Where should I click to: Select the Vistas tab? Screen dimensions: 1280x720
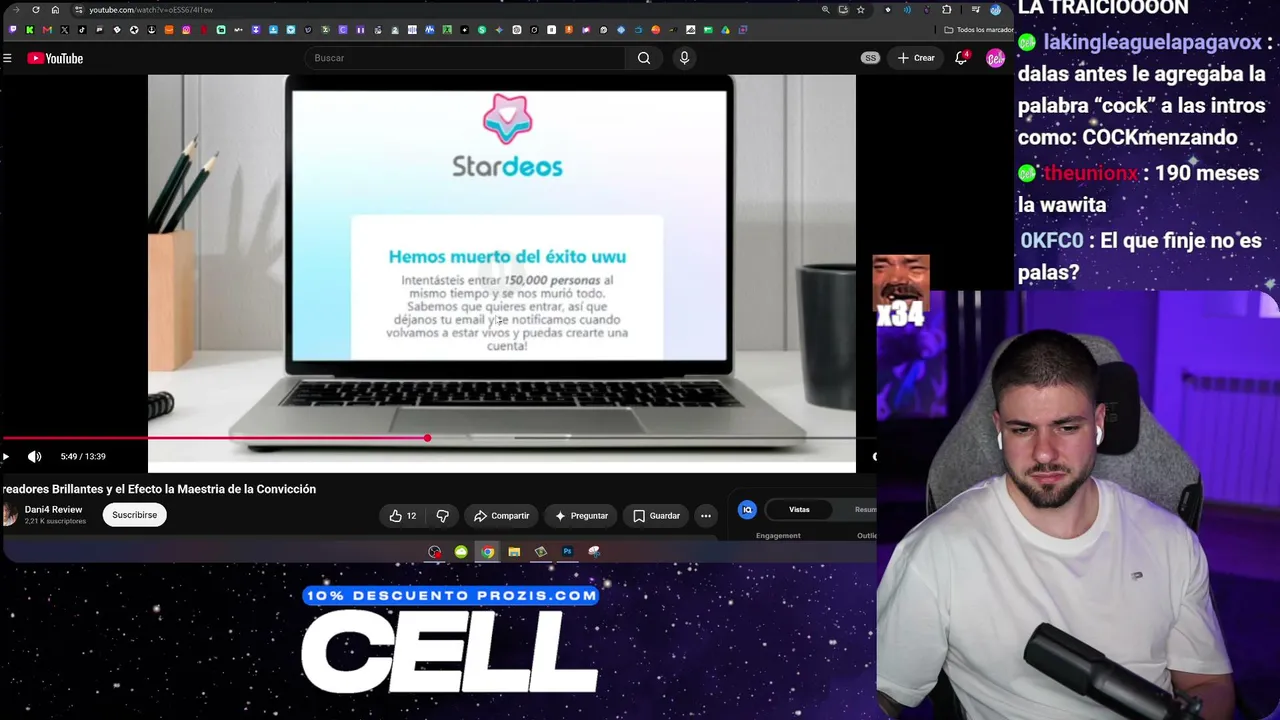coord(799,510)
